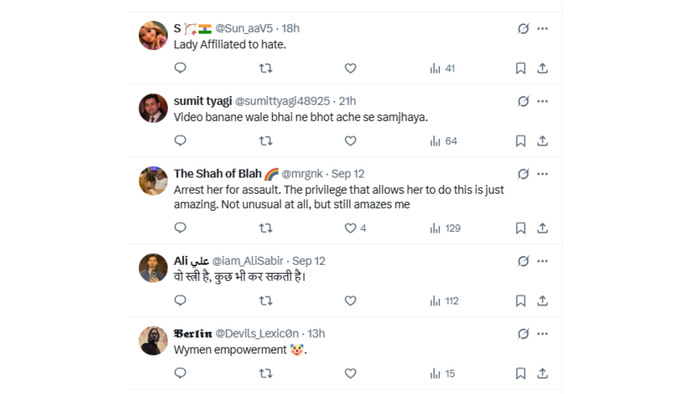Bookmark Ali's Hindi tweet
700x394 pixels.
click(x=521, y=301)
